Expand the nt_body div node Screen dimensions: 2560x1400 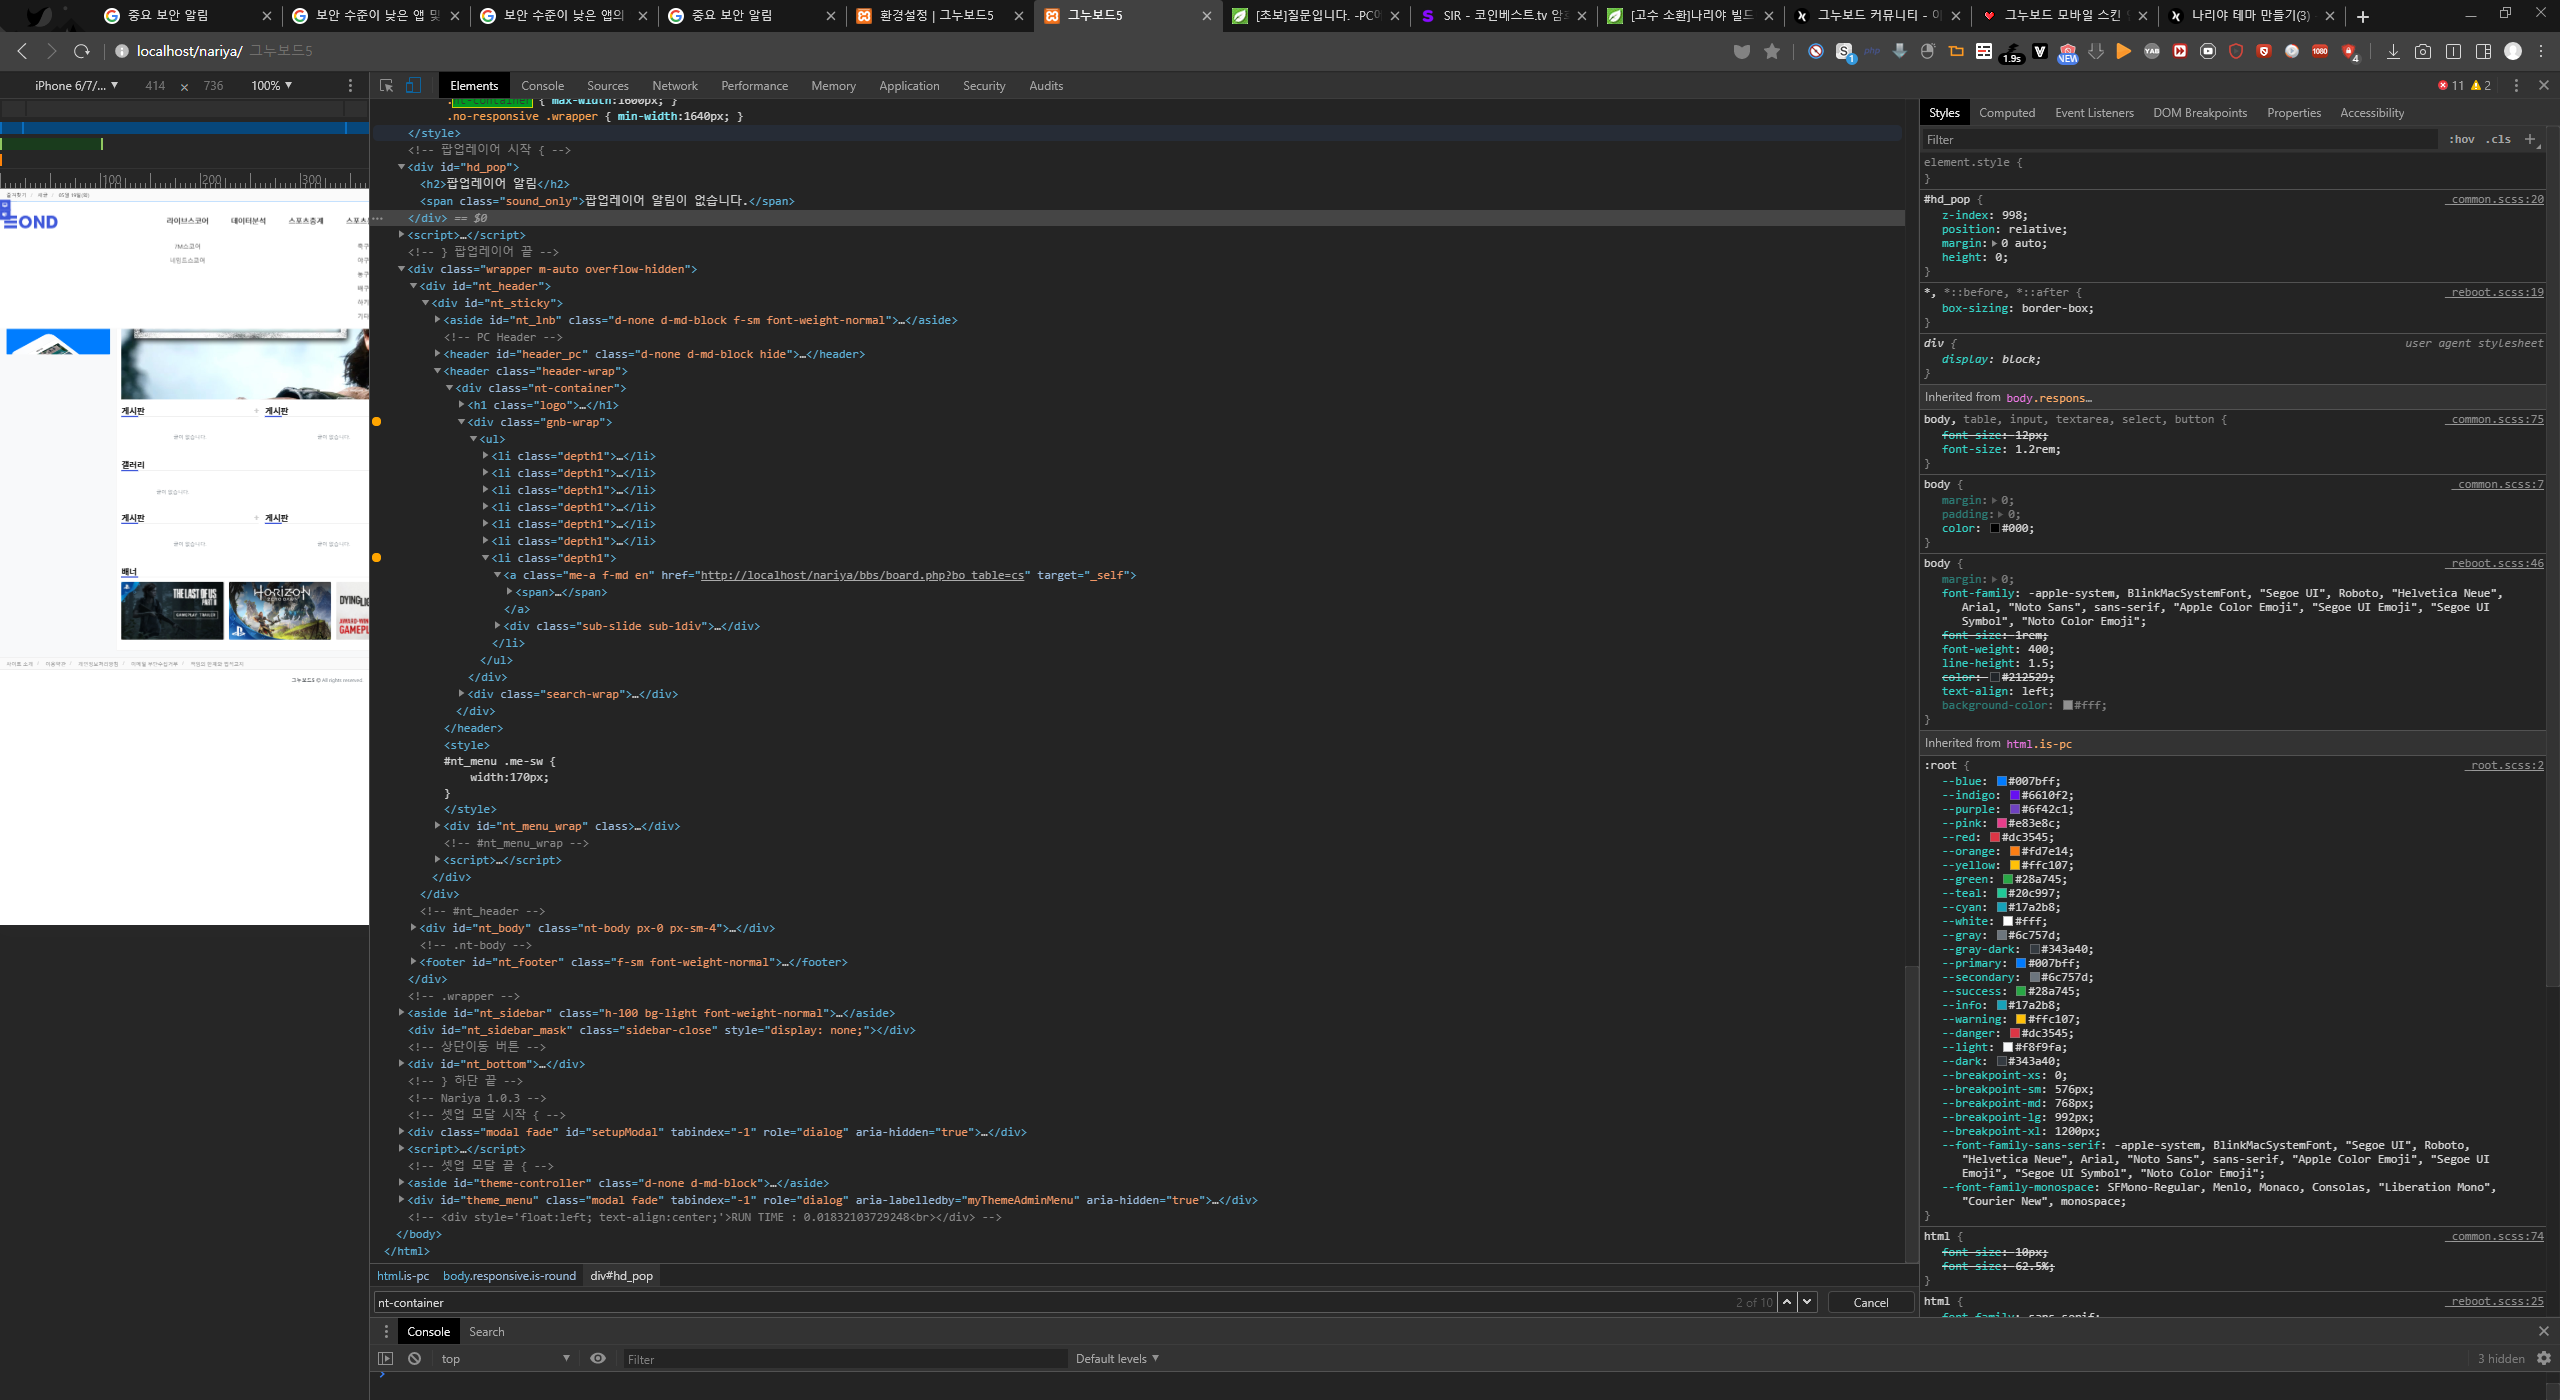(414, 928)
